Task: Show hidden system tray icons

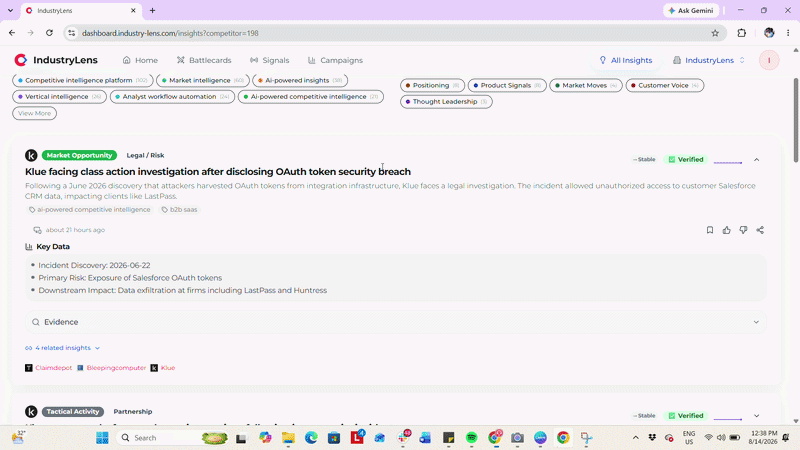Action: 635,438
